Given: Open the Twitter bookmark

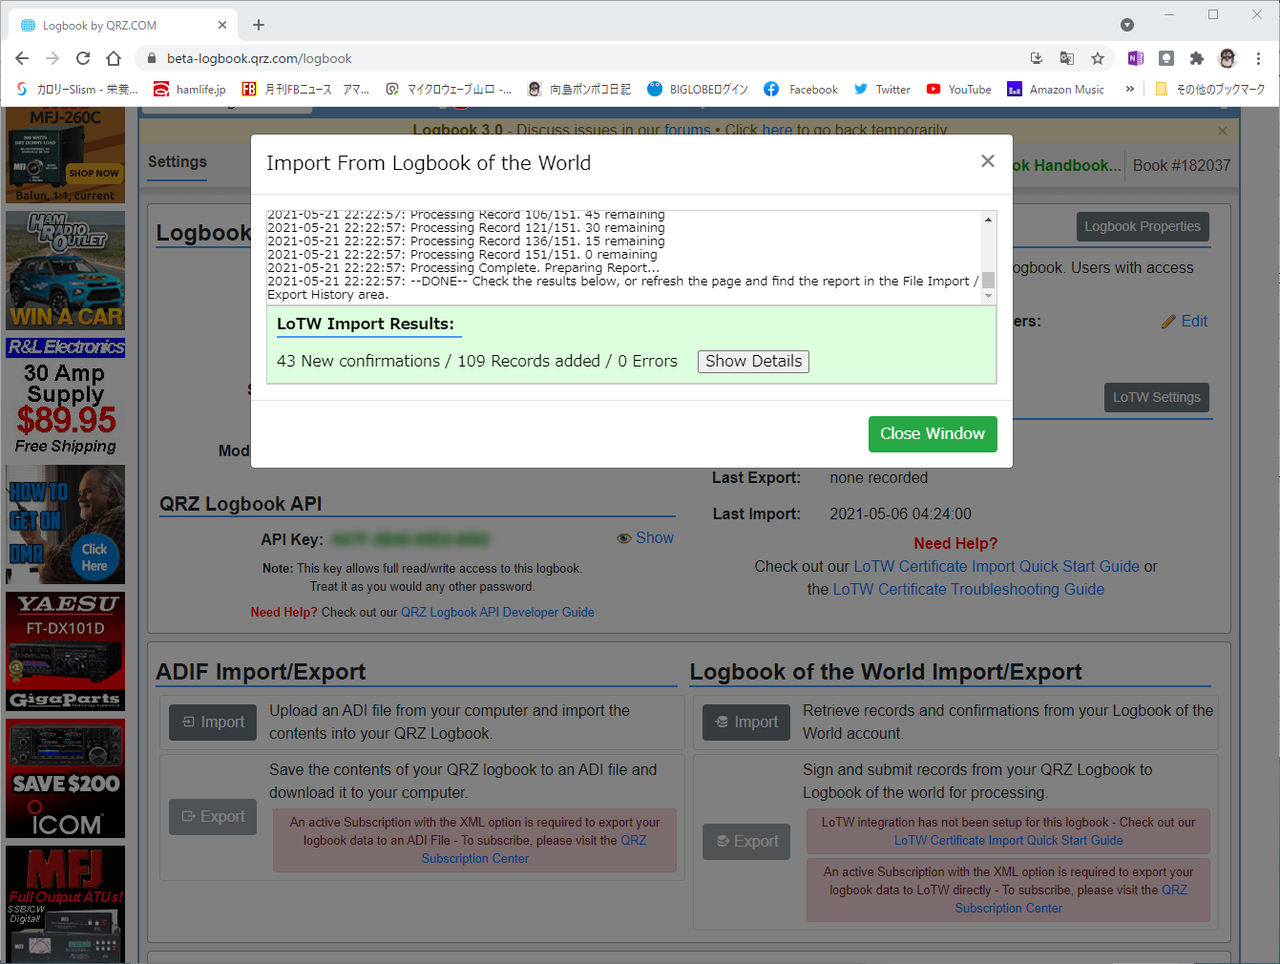Looking at the screenshot, I should click(882, 89).
